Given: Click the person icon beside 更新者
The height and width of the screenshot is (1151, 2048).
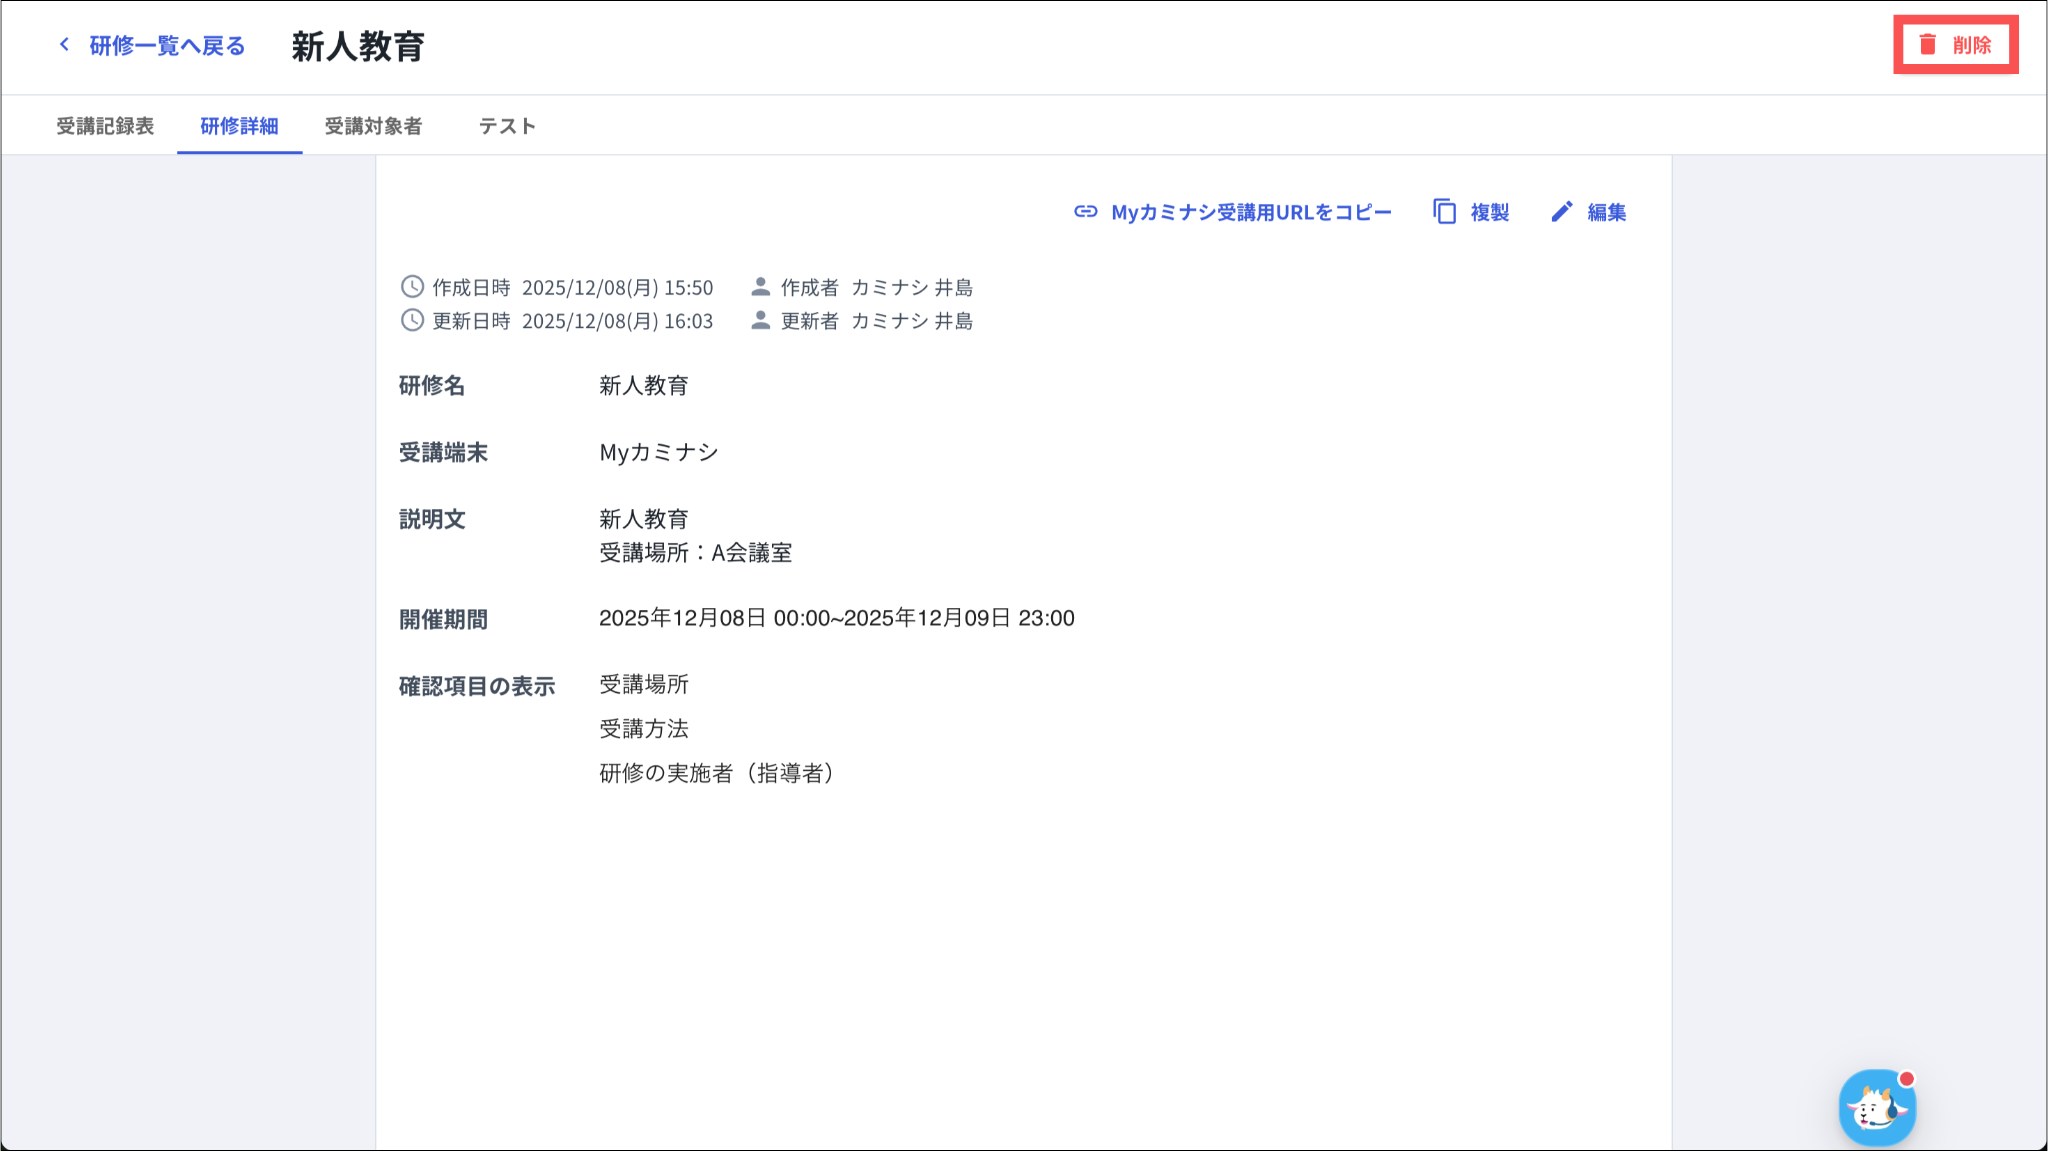Looking at the screenshot, I should 760,320.
